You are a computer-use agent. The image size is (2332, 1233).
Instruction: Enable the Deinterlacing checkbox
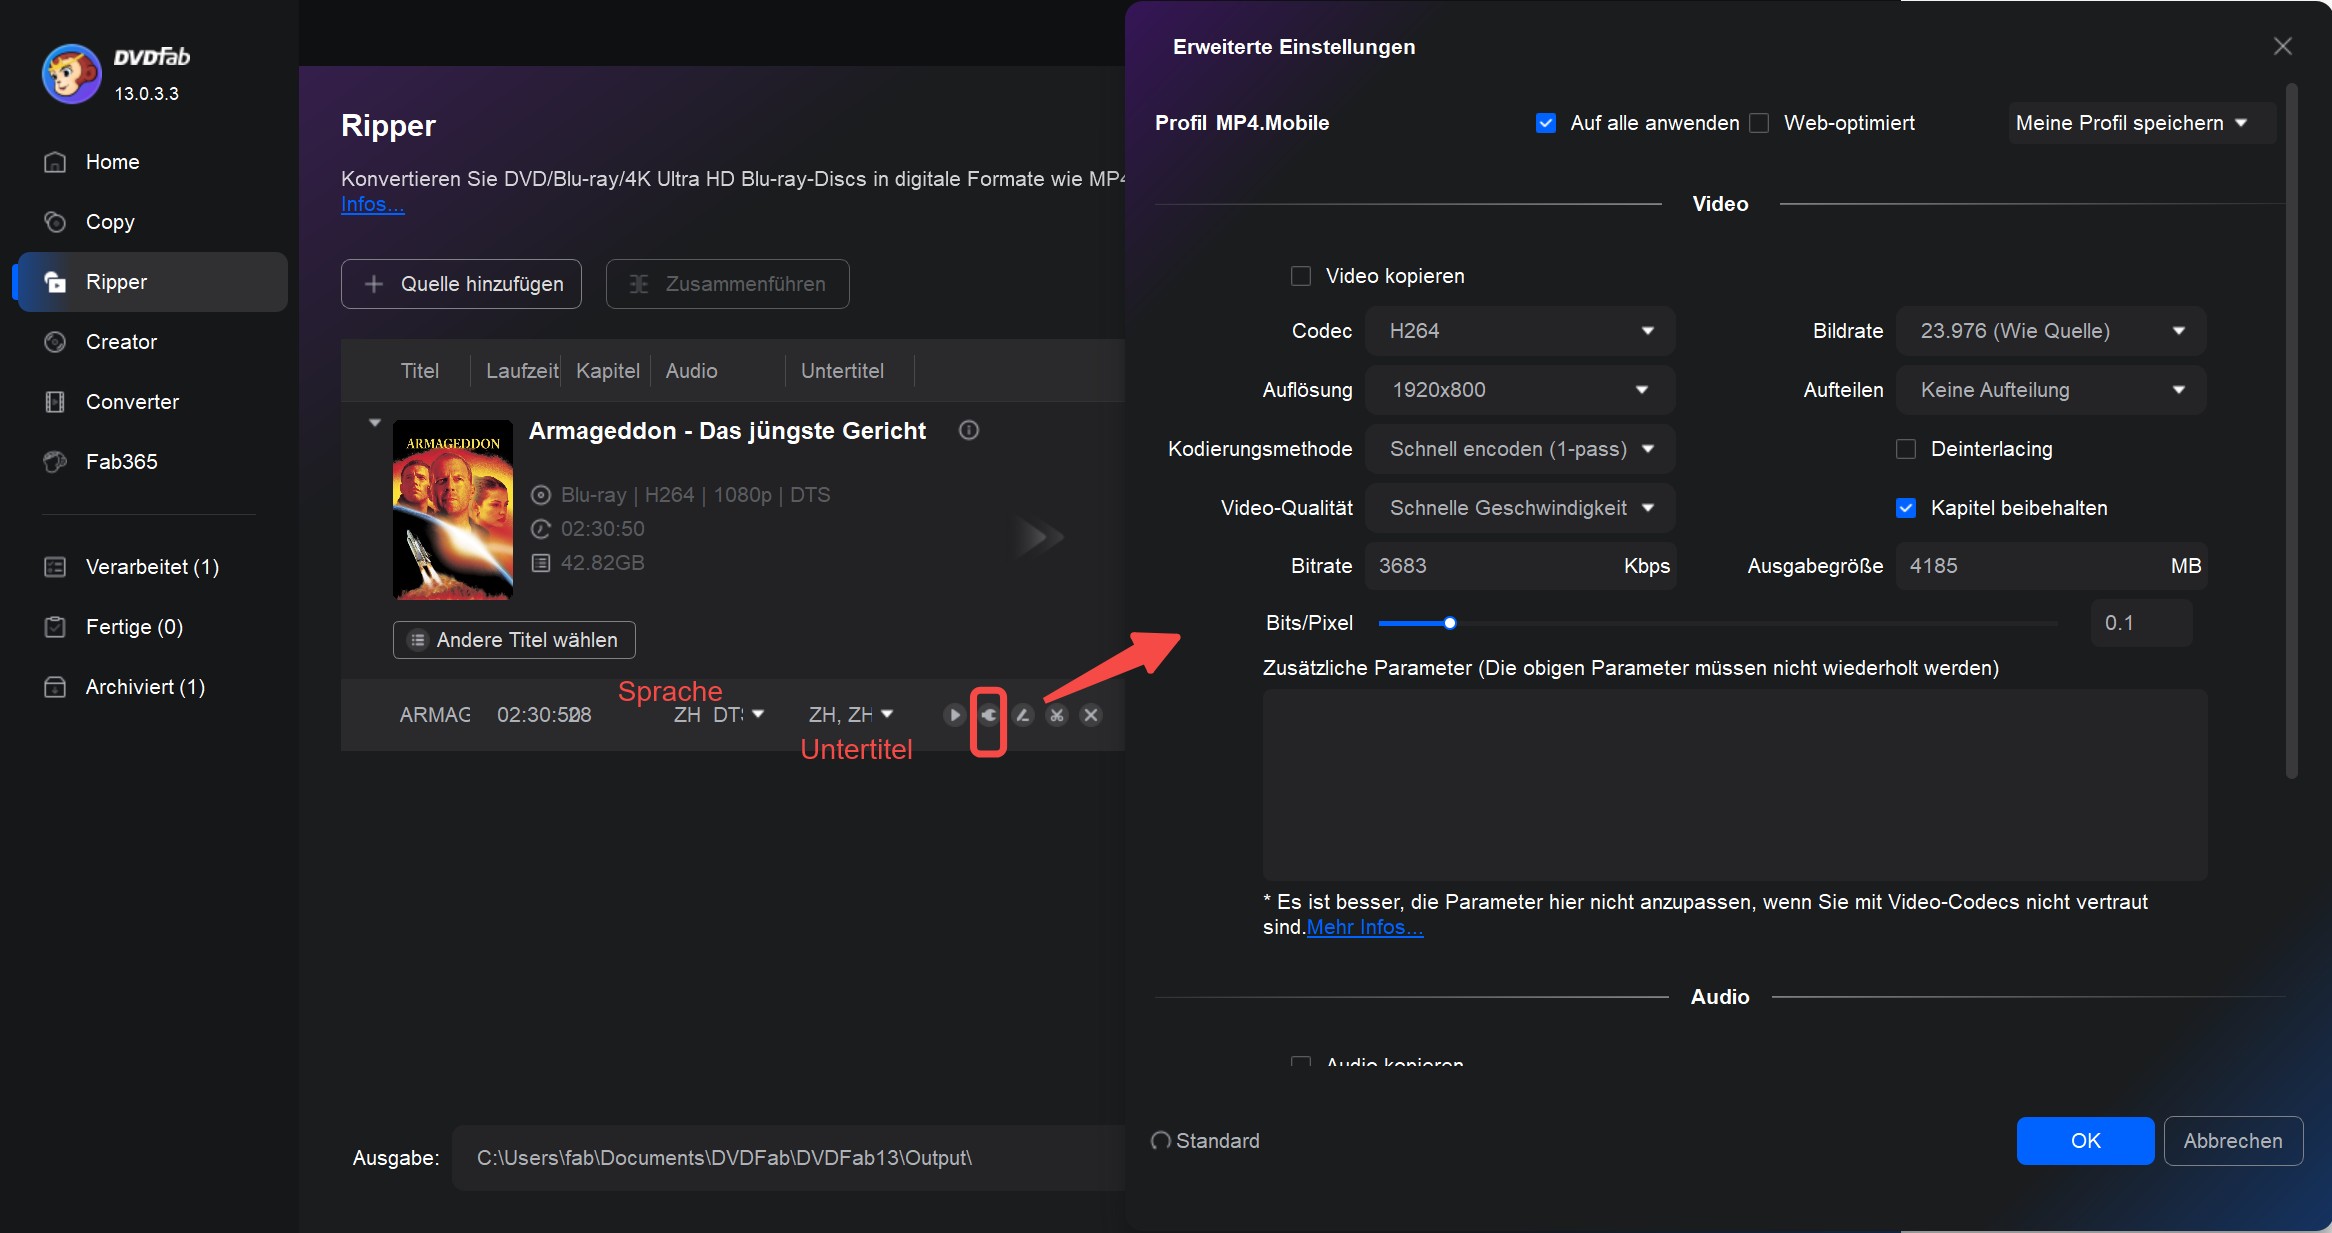[1906, 449]
